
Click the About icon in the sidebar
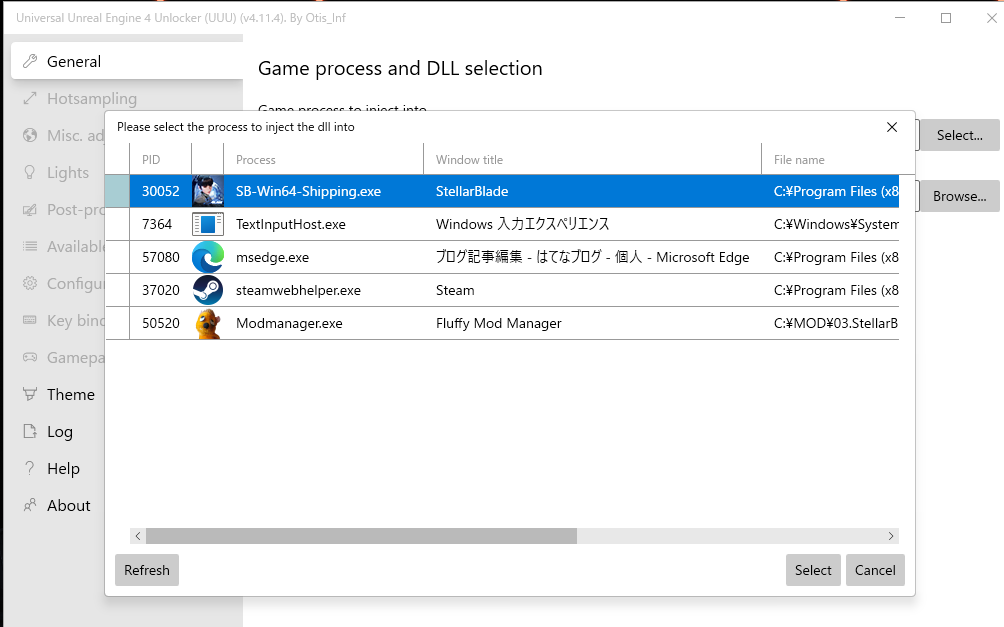(30, 505)
